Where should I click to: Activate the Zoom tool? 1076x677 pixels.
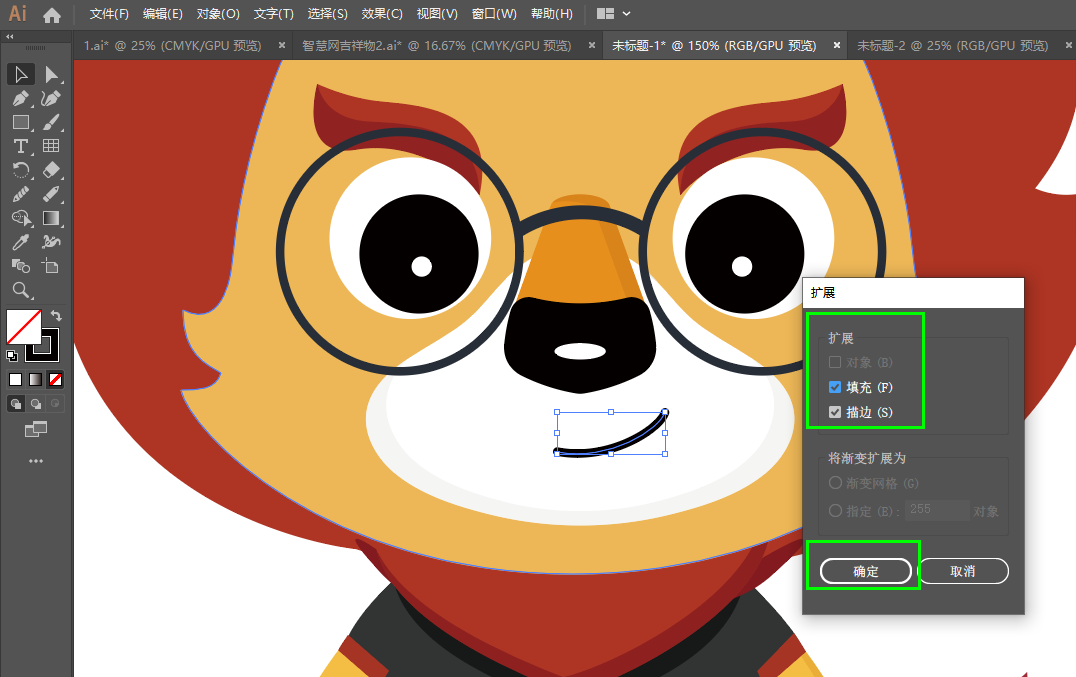click(21, 290)
